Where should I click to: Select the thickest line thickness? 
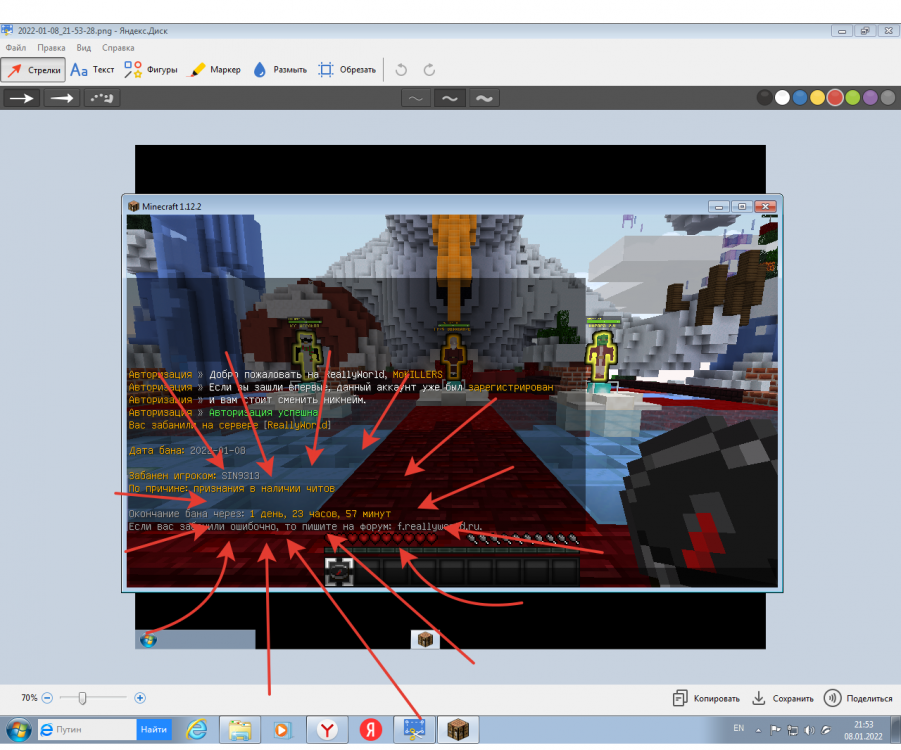click(x=484, y=98)
